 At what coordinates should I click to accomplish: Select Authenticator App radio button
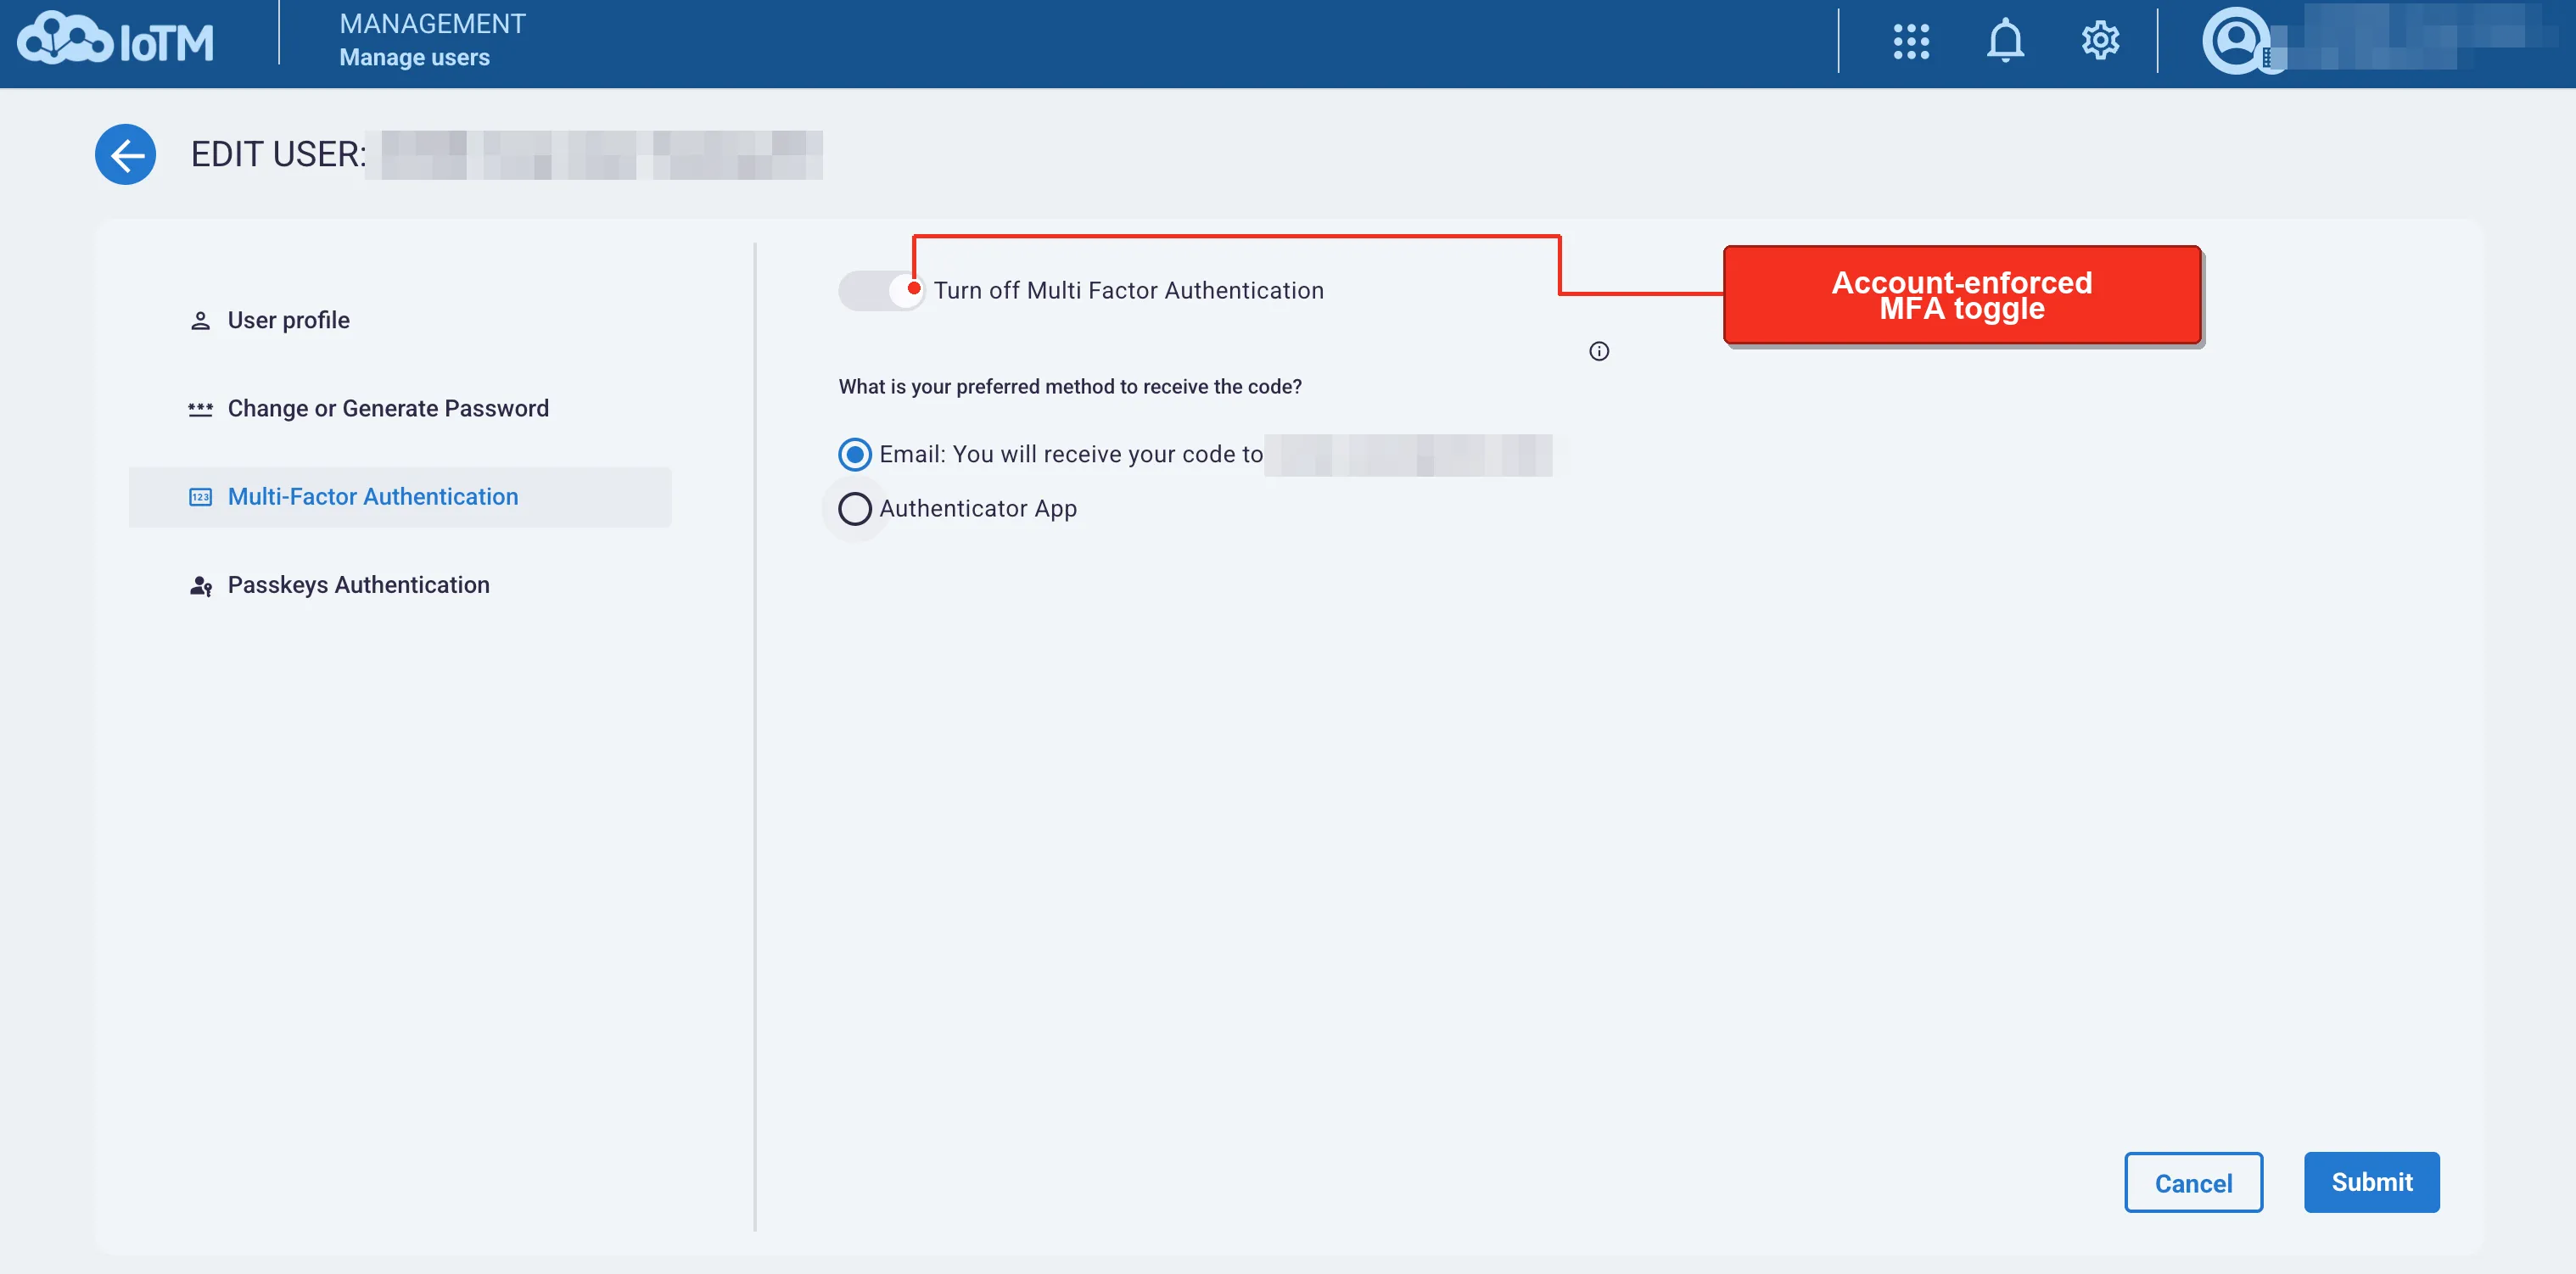point(855,509)
